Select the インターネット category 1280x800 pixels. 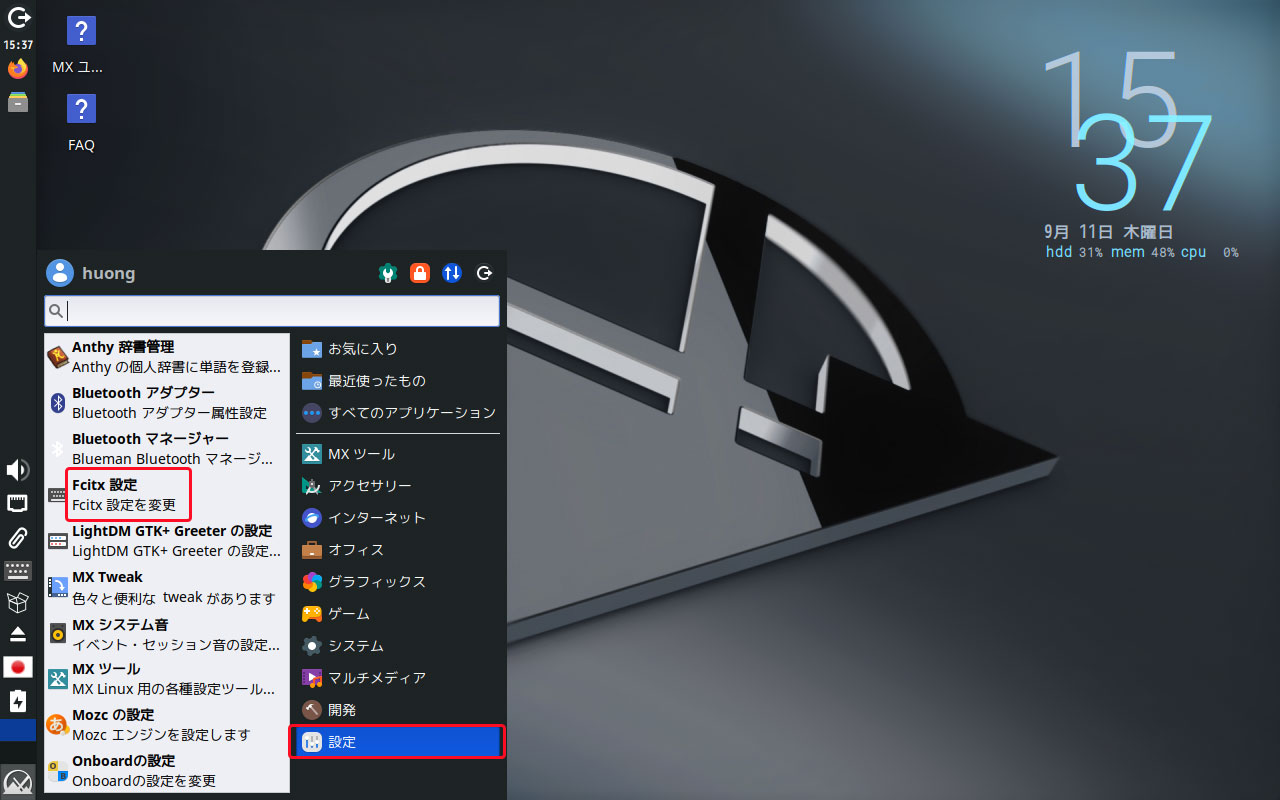point(398,518)
